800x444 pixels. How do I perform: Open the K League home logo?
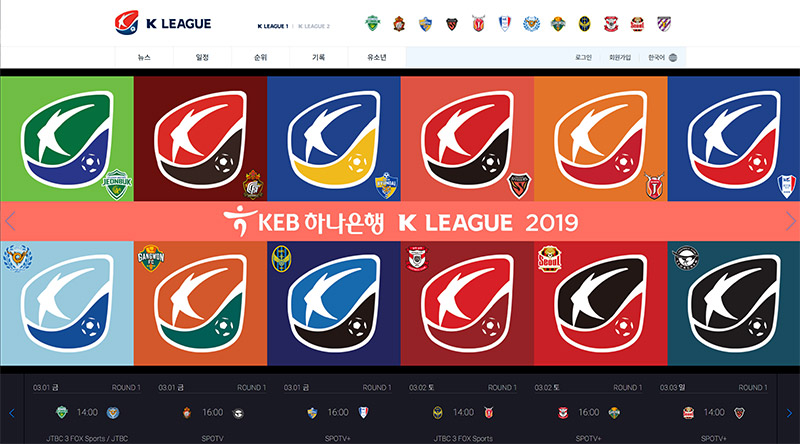[163, 23]
